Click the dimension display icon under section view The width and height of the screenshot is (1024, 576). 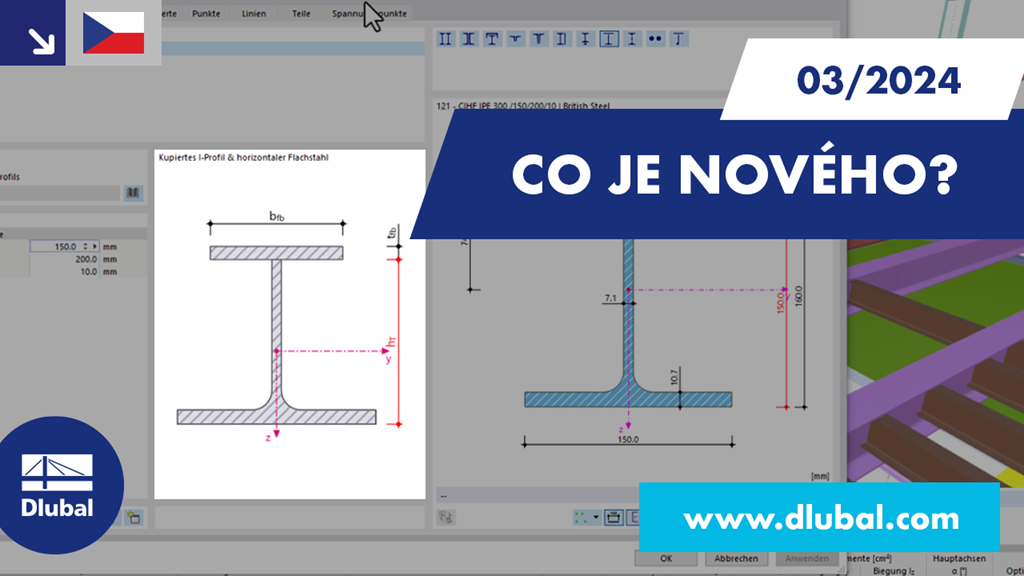(613, 518)
